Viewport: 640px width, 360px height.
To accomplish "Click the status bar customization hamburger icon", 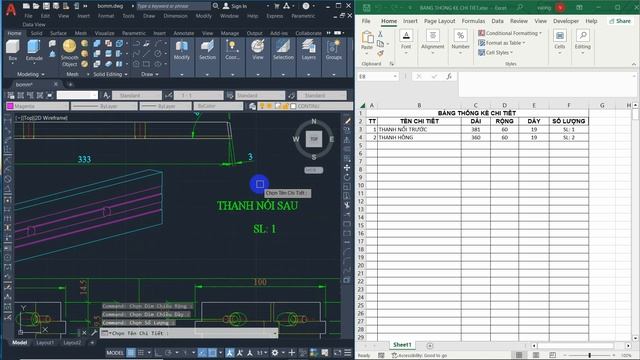I will 348,353.
